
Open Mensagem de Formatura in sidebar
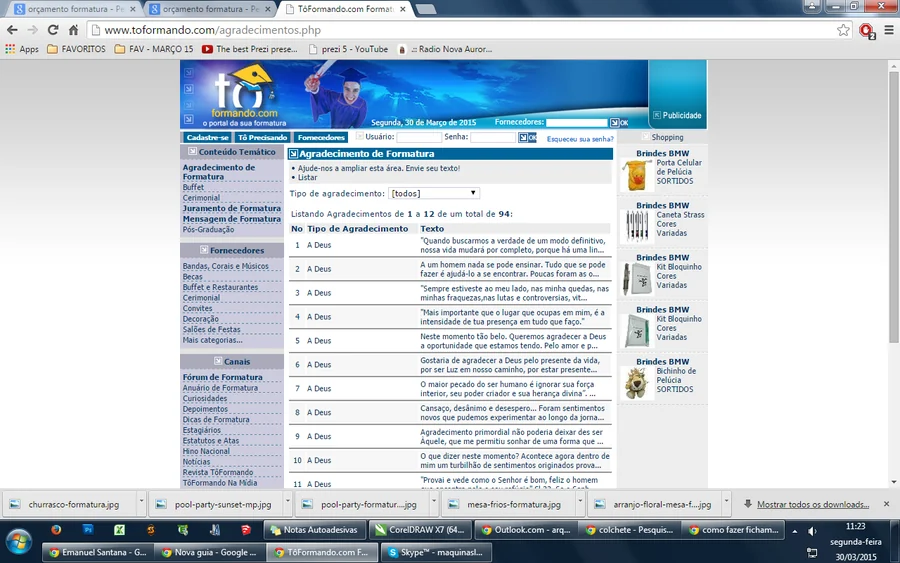tap(231, 219)
